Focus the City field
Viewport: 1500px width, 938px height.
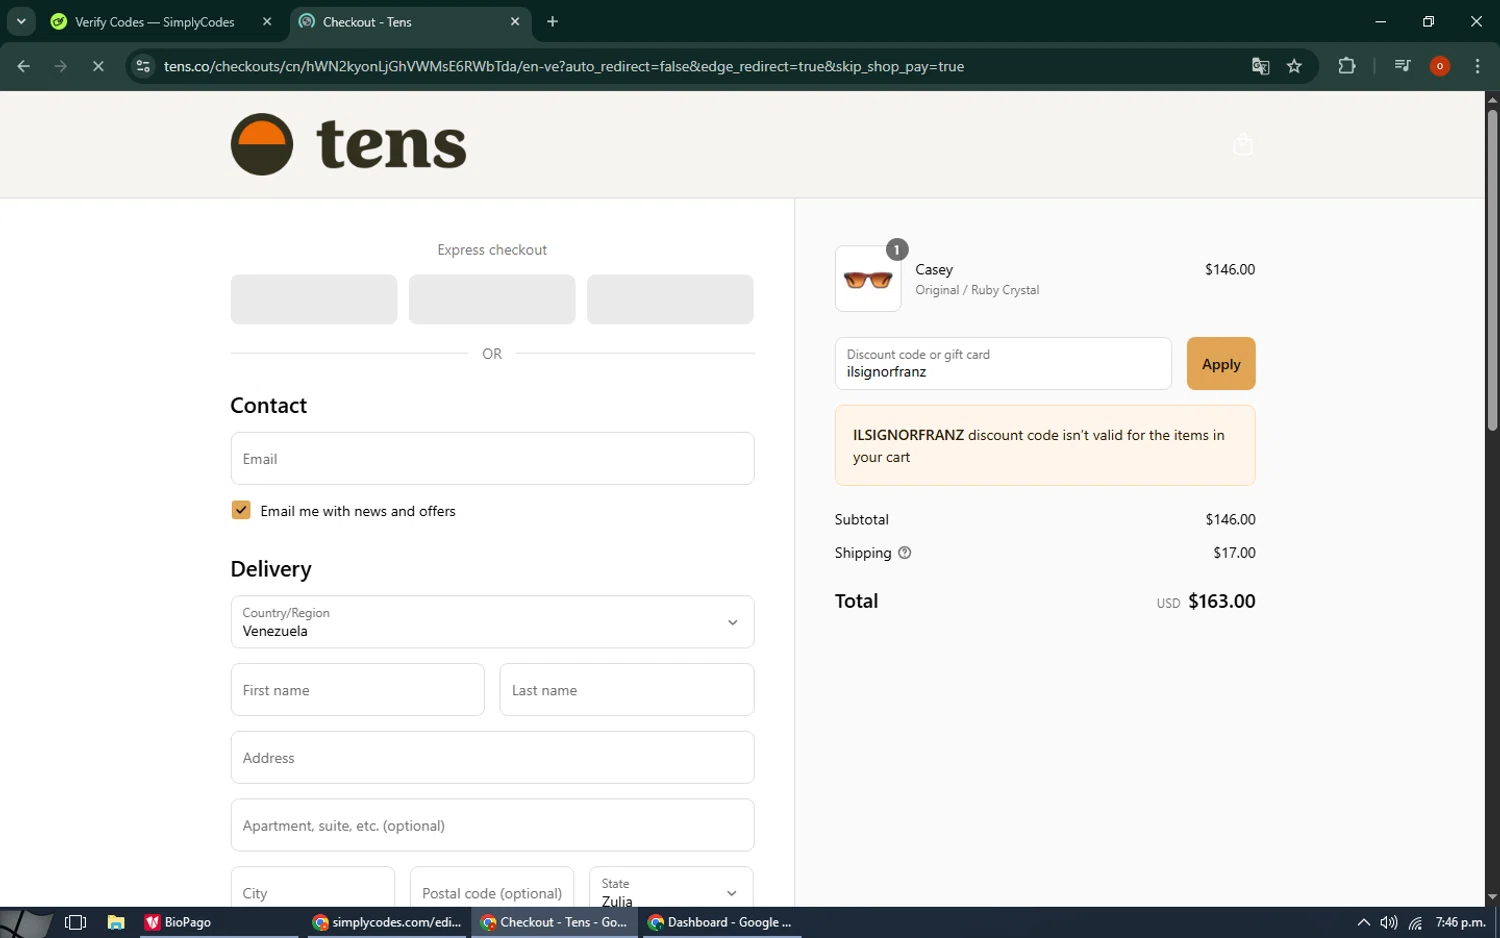point(313,889)
